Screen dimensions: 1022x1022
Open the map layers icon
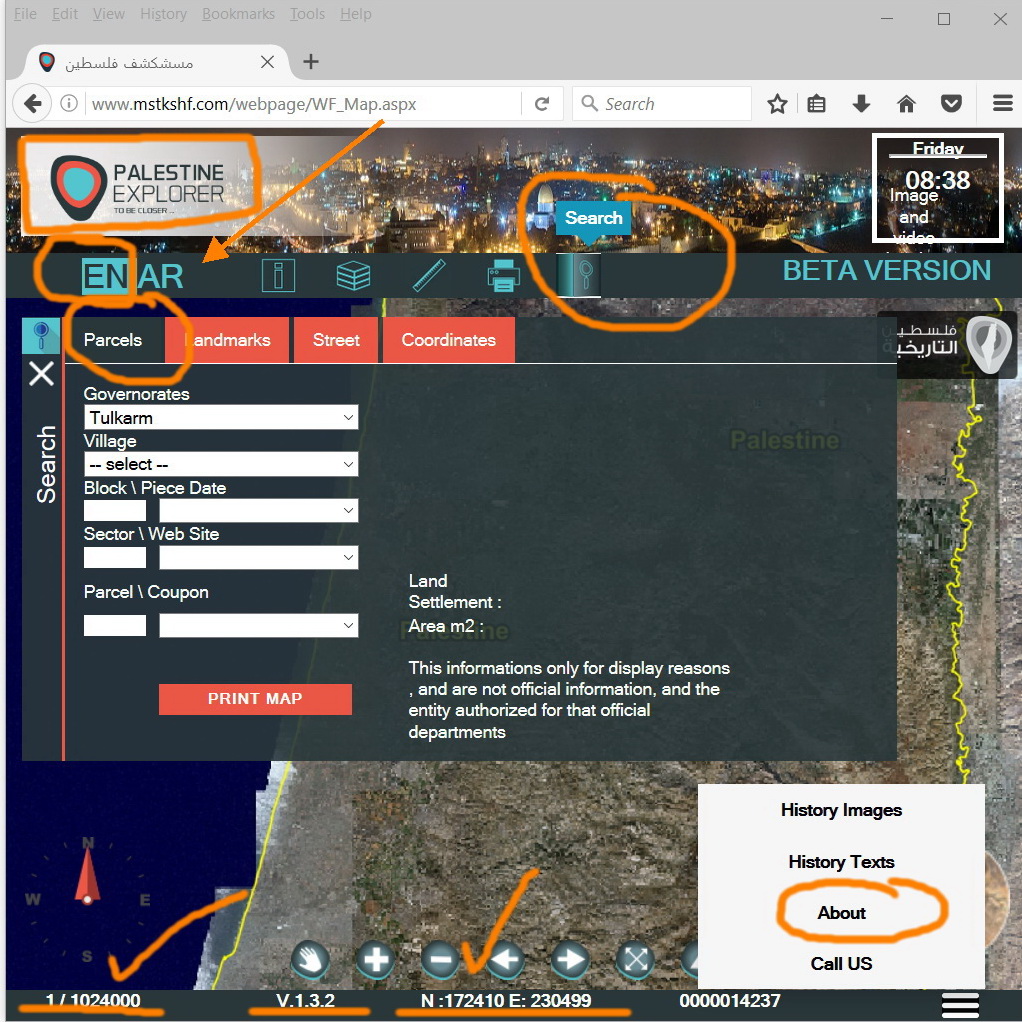pyautogui.click(x=353, y=275)
